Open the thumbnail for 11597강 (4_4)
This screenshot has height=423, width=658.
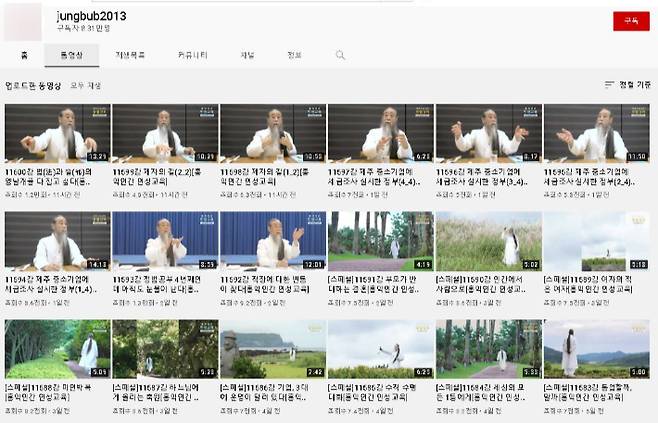coord(381,133)
